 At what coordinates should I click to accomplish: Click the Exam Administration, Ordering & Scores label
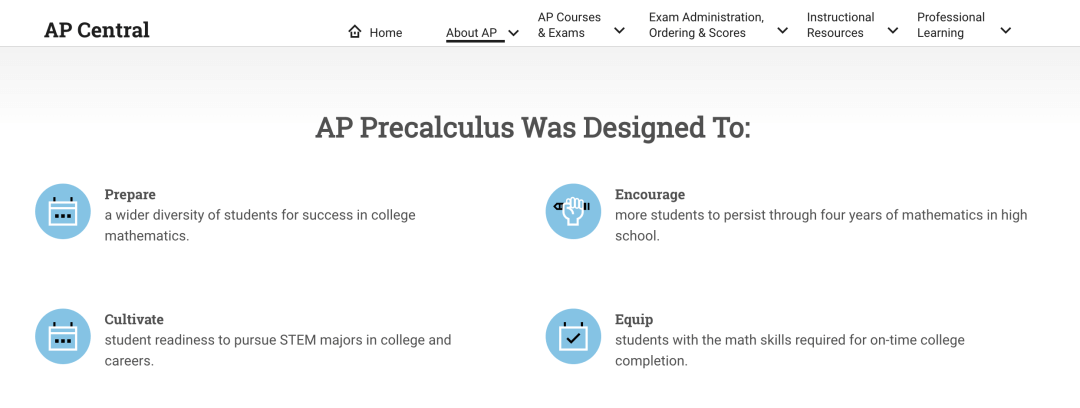tap(706, 25)
